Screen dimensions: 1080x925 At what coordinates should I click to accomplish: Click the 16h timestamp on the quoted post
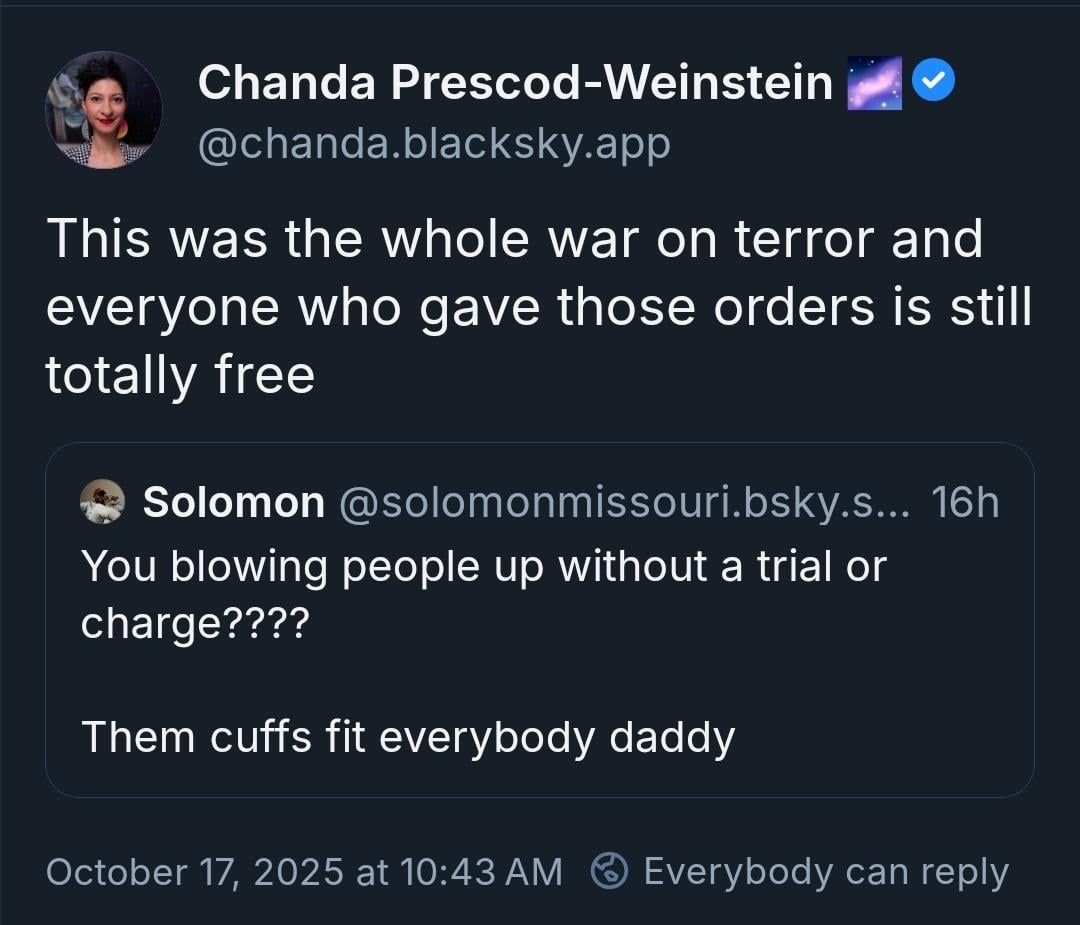pyautogui.click(x=964, y=502)
